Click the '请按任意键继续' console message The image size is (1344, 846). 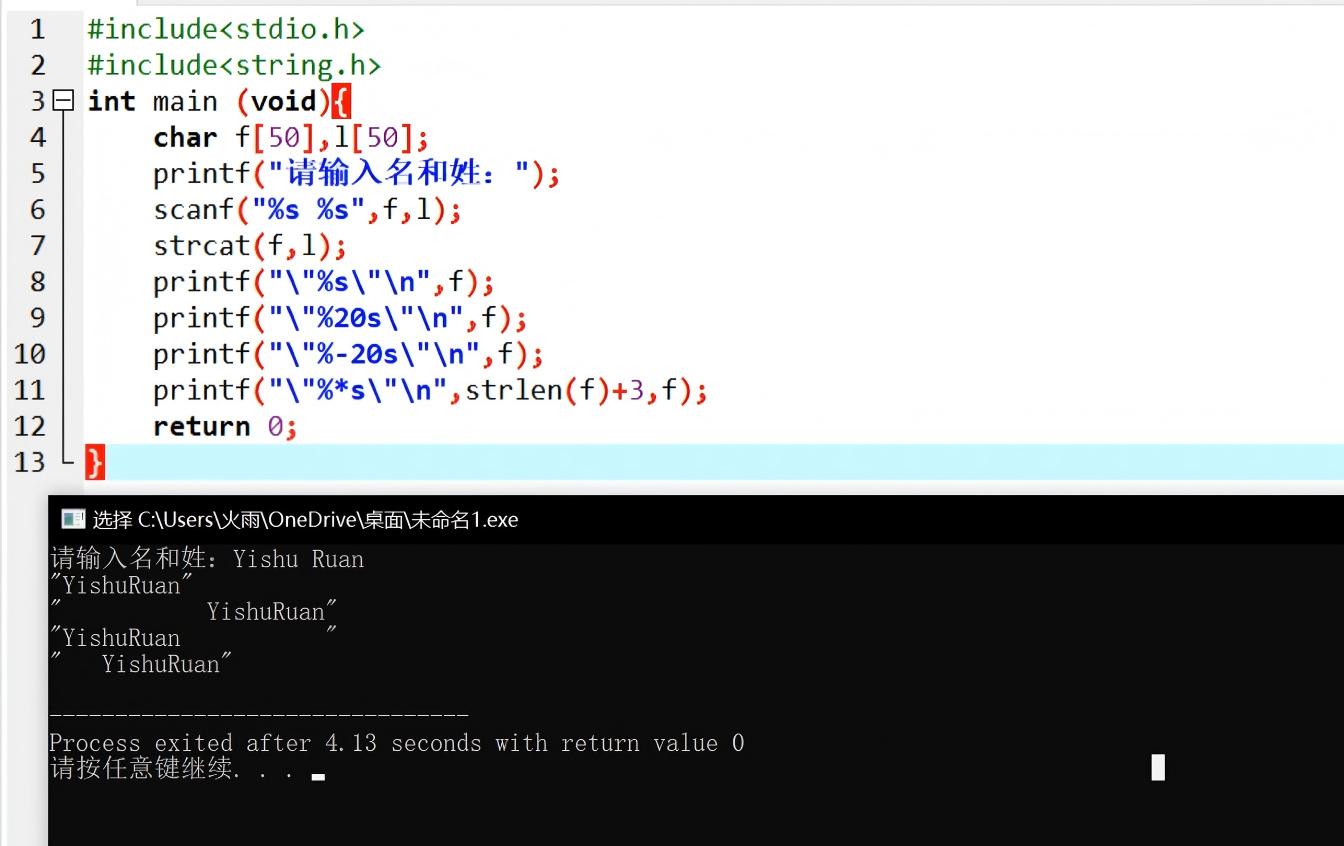click(x=172, y=769)
